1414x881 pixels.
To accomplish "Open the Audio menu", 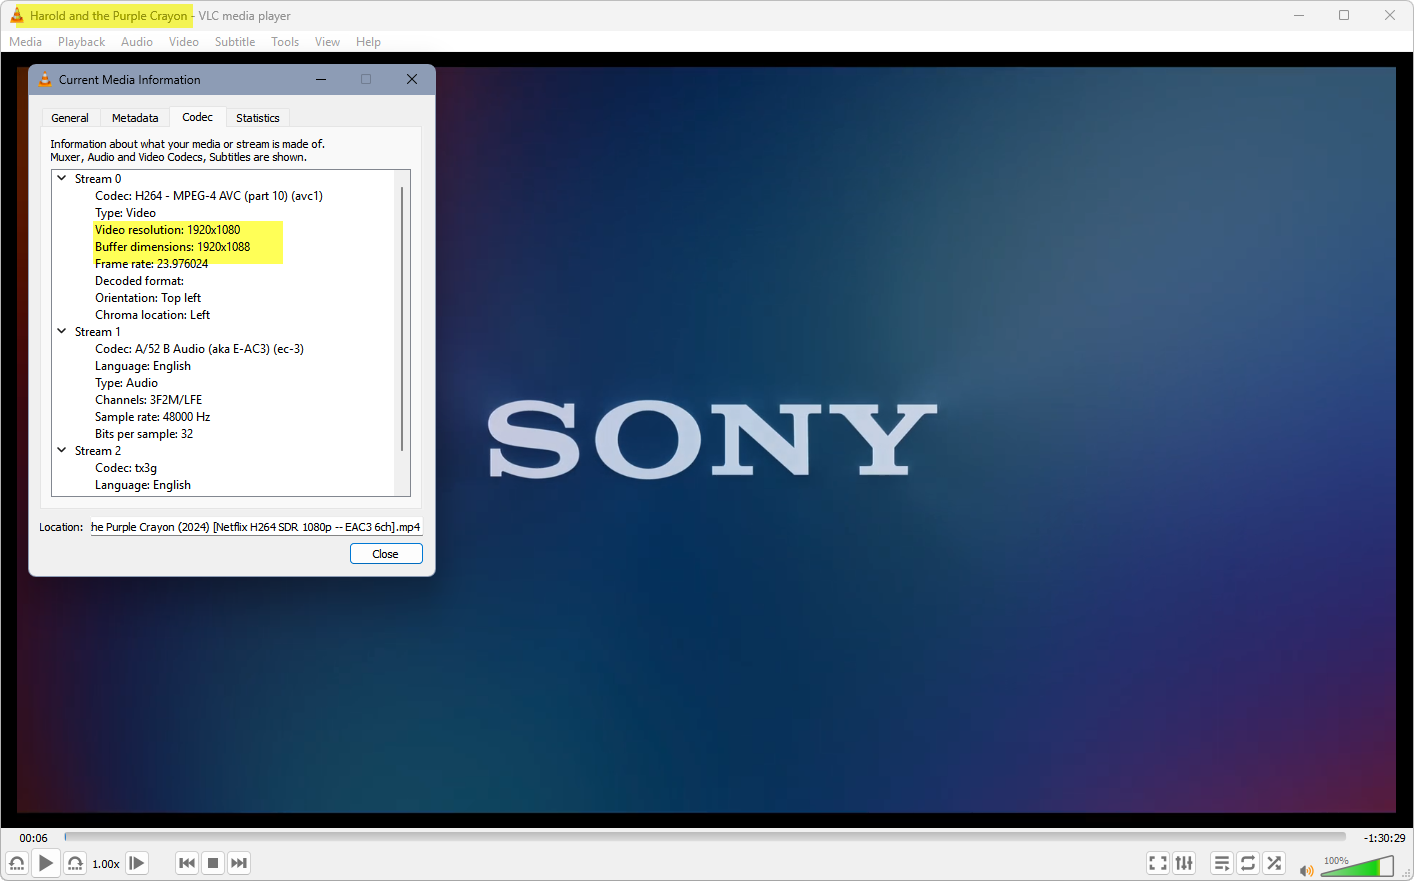I will [x=137, y=42].
